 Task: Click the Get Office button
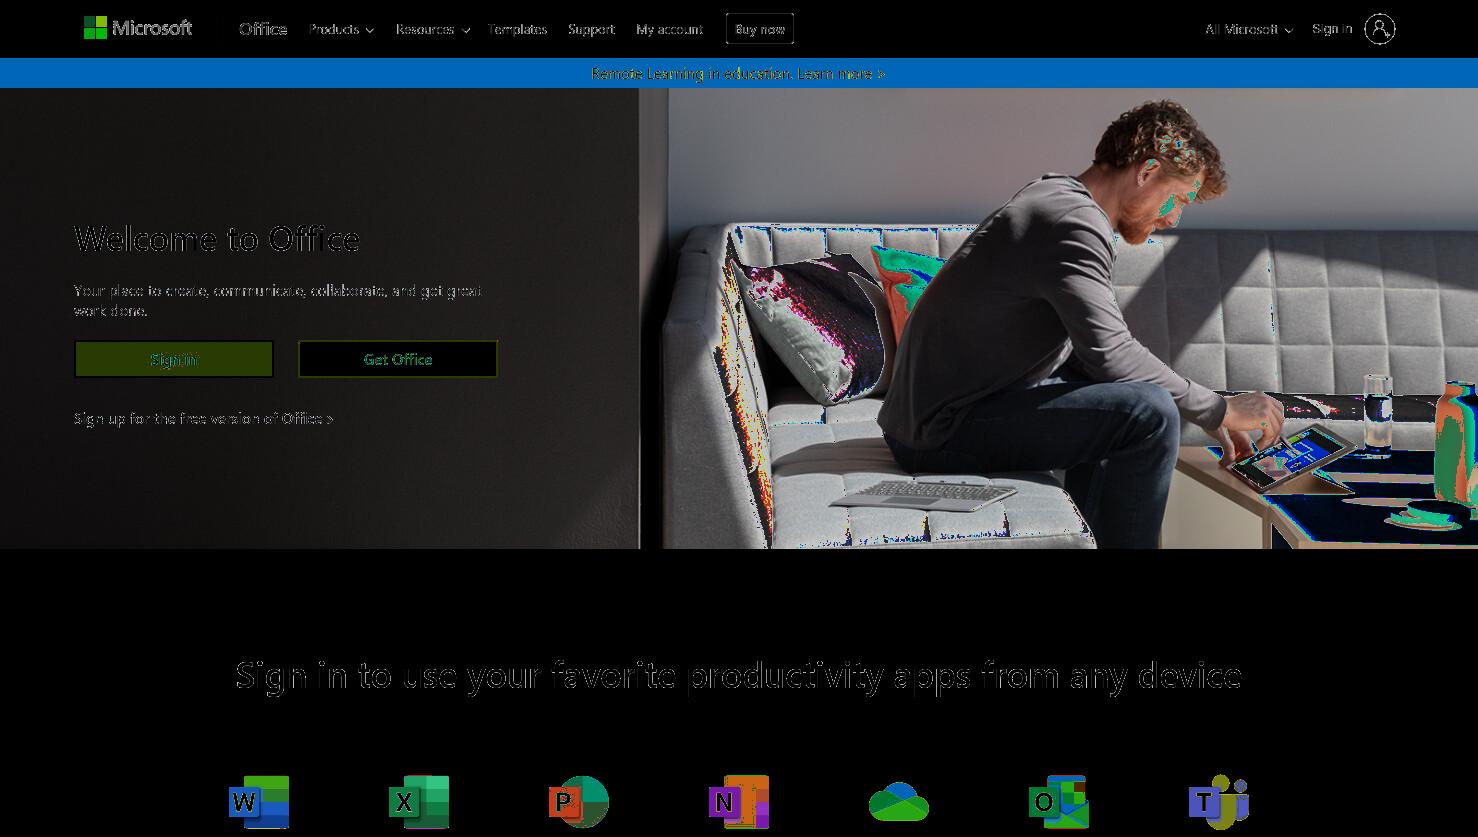click(398, 359)
